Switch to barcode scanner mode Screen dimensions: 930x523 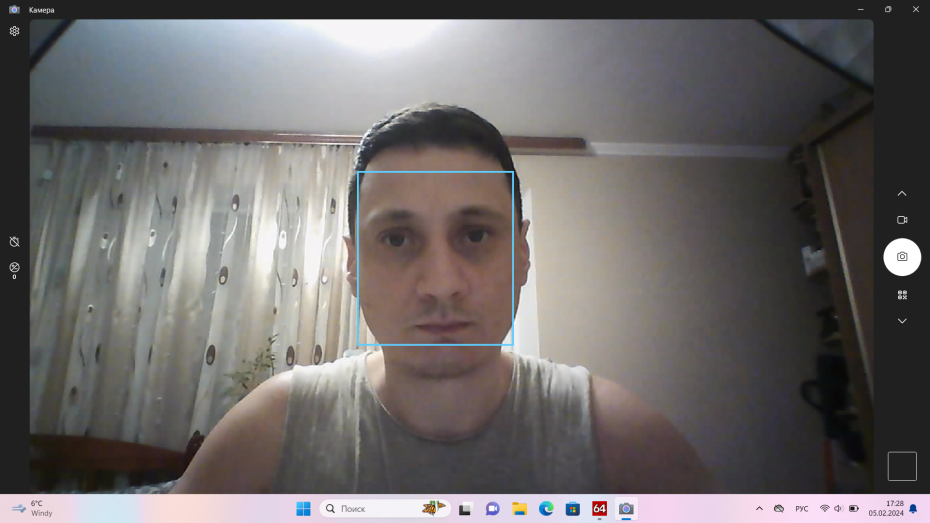(902, 295)
